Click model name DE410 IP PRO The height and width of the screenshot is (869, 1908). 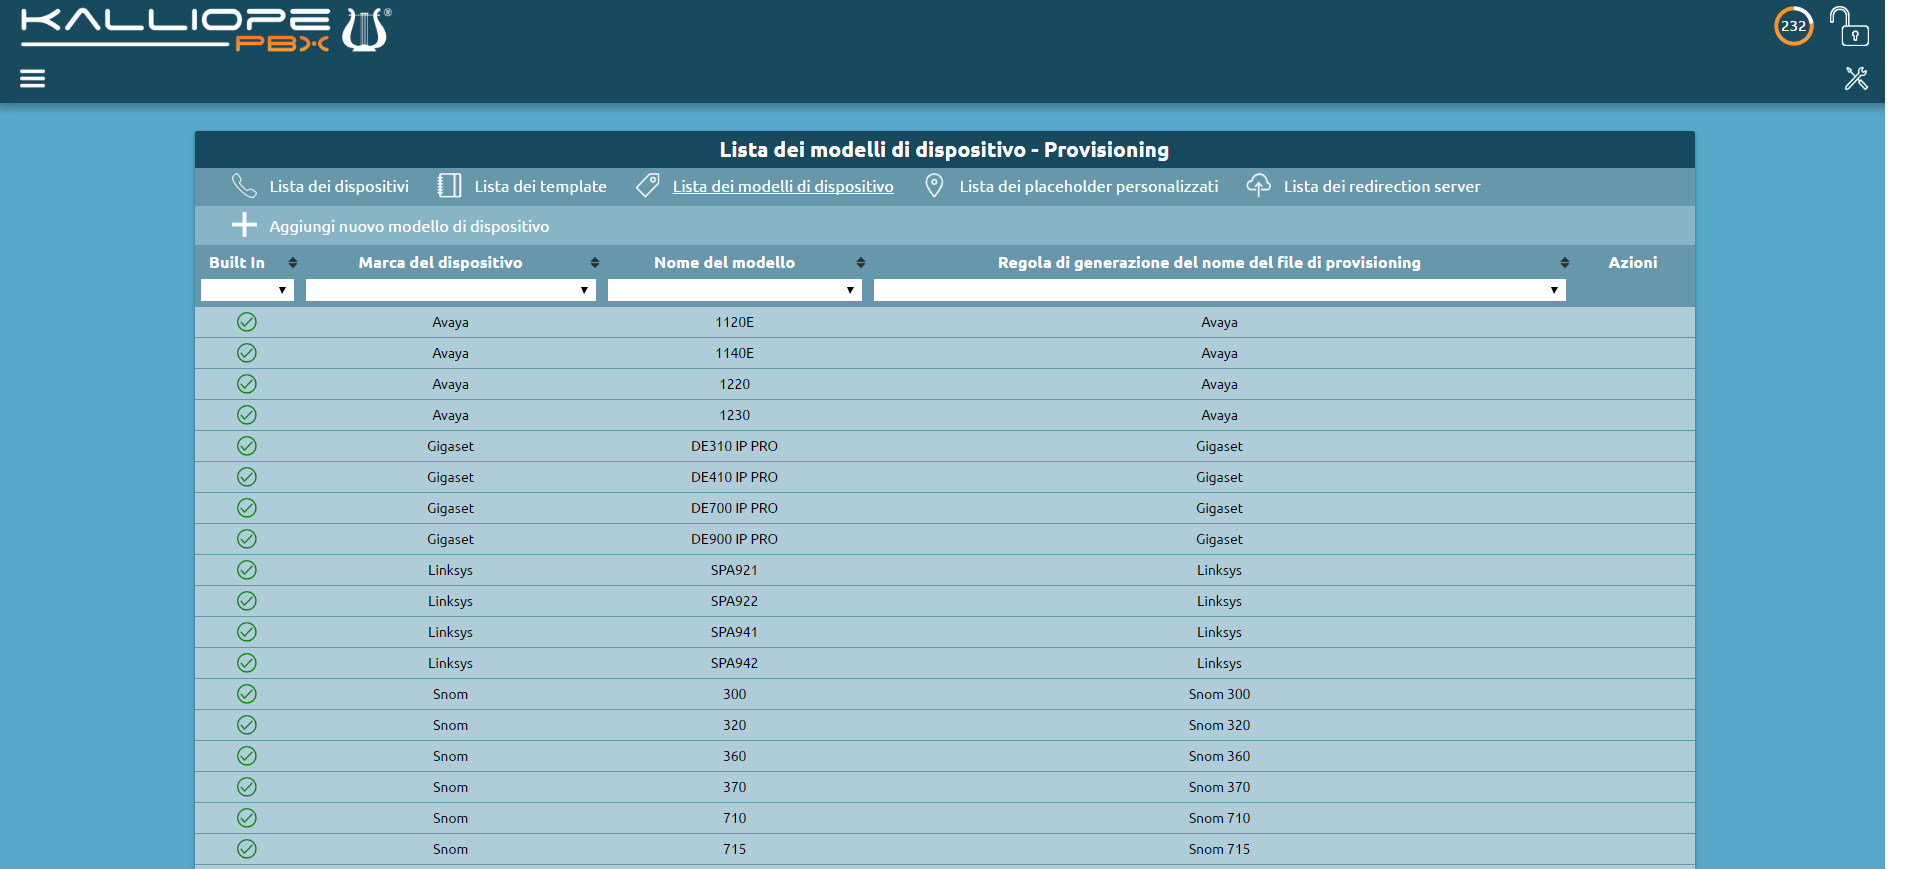tap(735, 477)
